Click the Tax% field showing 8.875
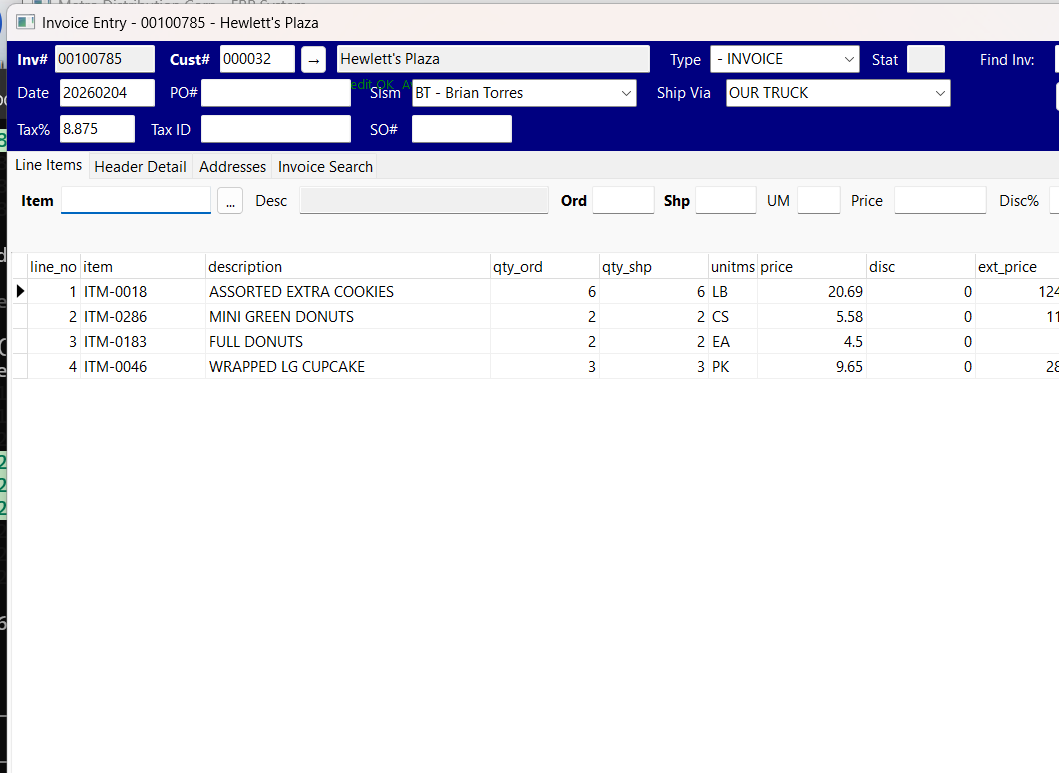 tap(96, 128)
